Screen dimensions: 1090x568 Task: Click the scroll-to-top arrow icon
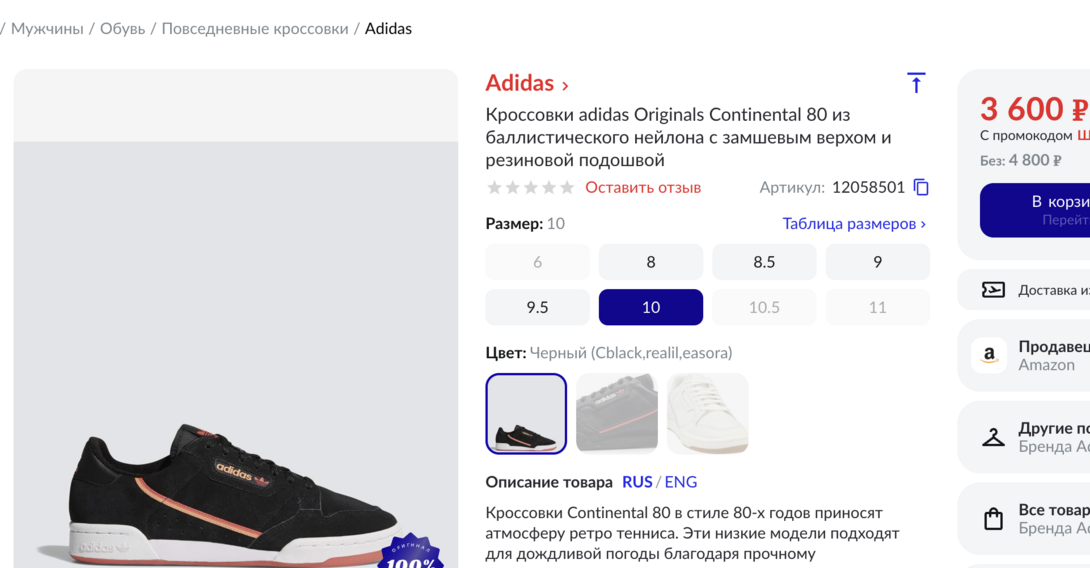click(916, 83)
